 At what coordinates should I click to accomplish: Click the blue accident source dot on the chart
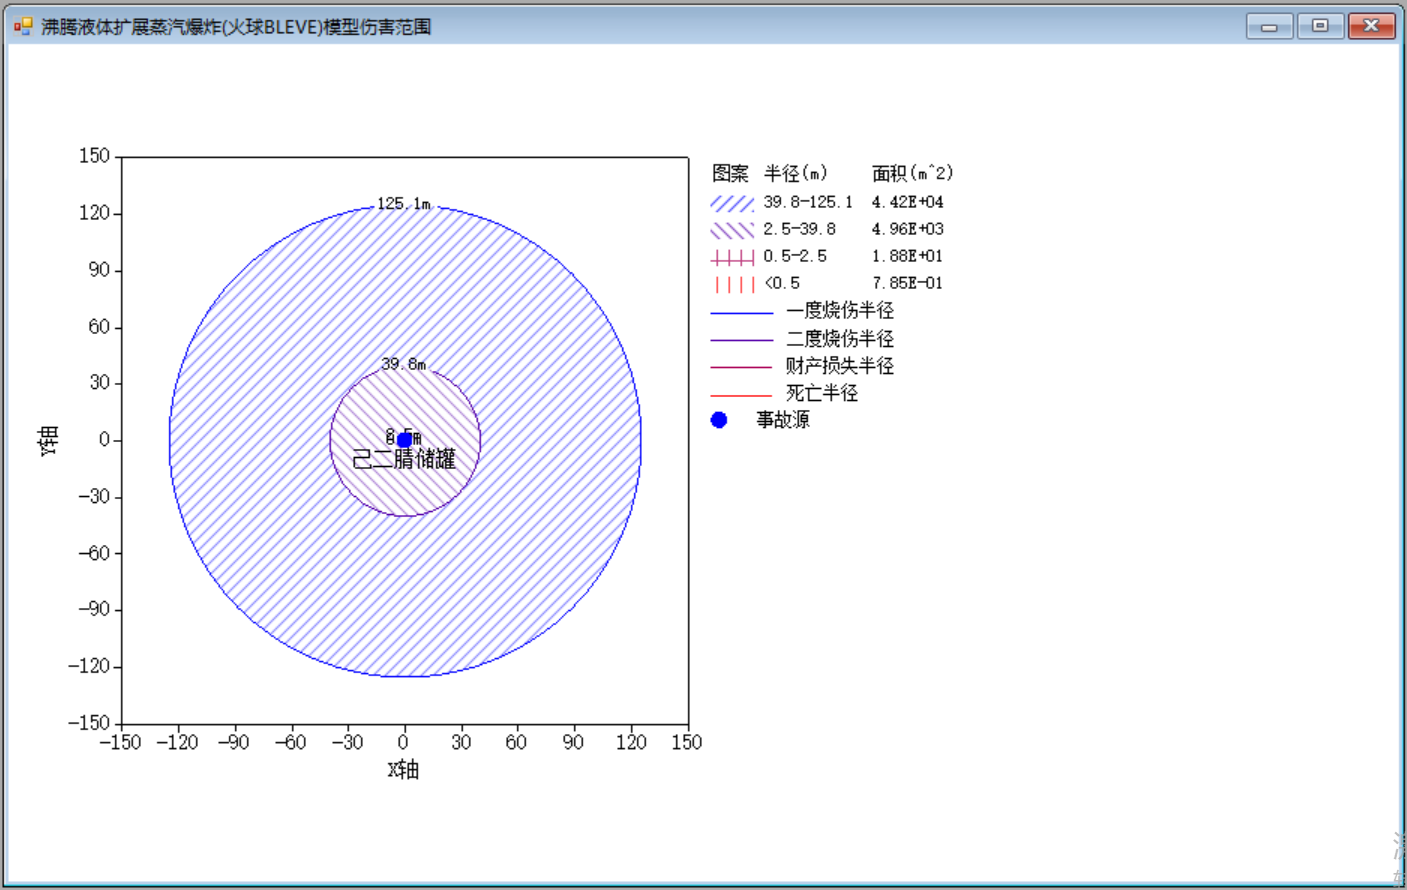click(x=404, y=440)
